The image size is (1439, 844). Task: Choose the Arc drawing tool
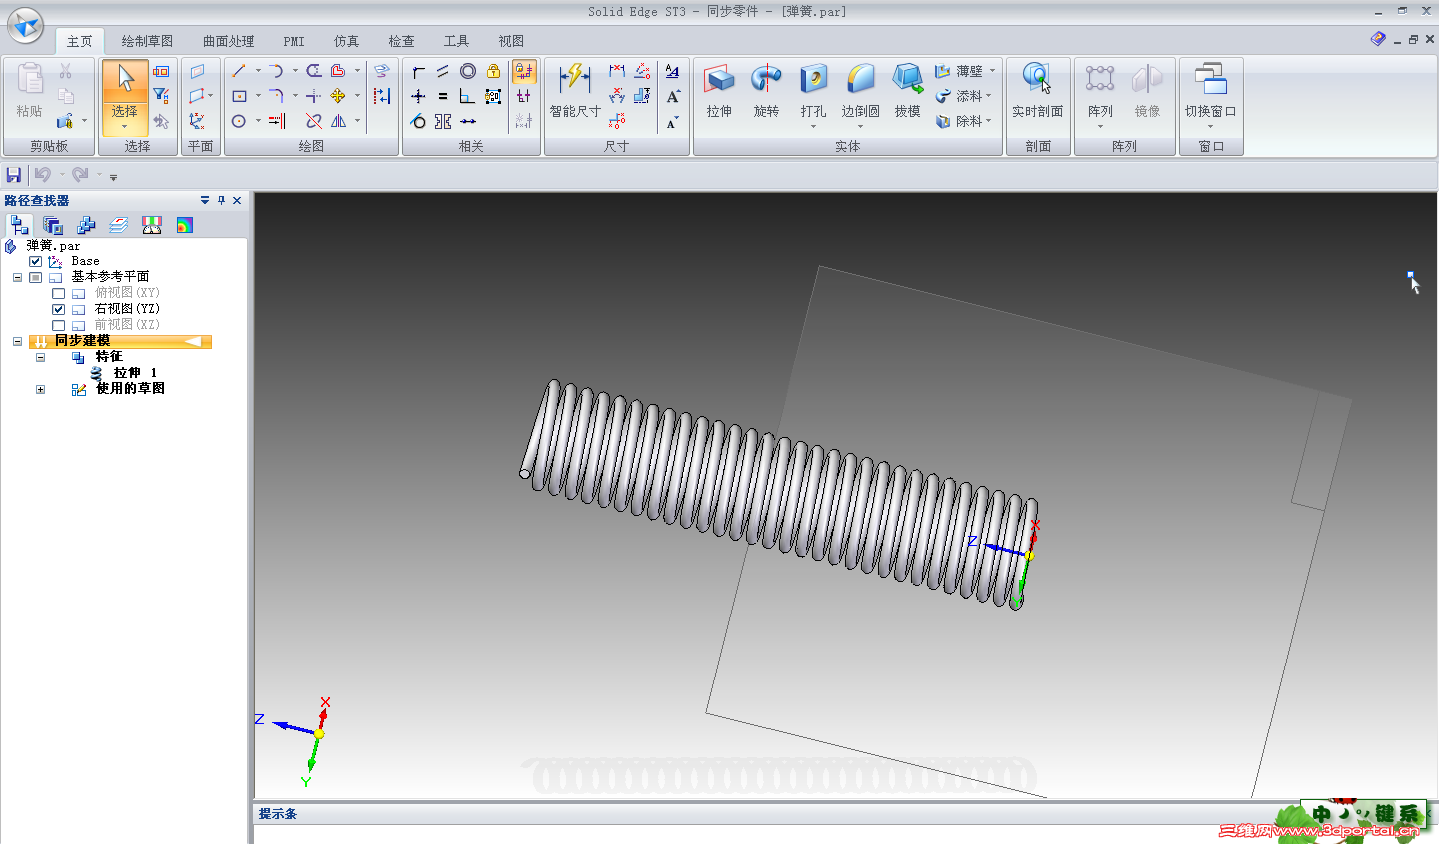pos(276,71)
